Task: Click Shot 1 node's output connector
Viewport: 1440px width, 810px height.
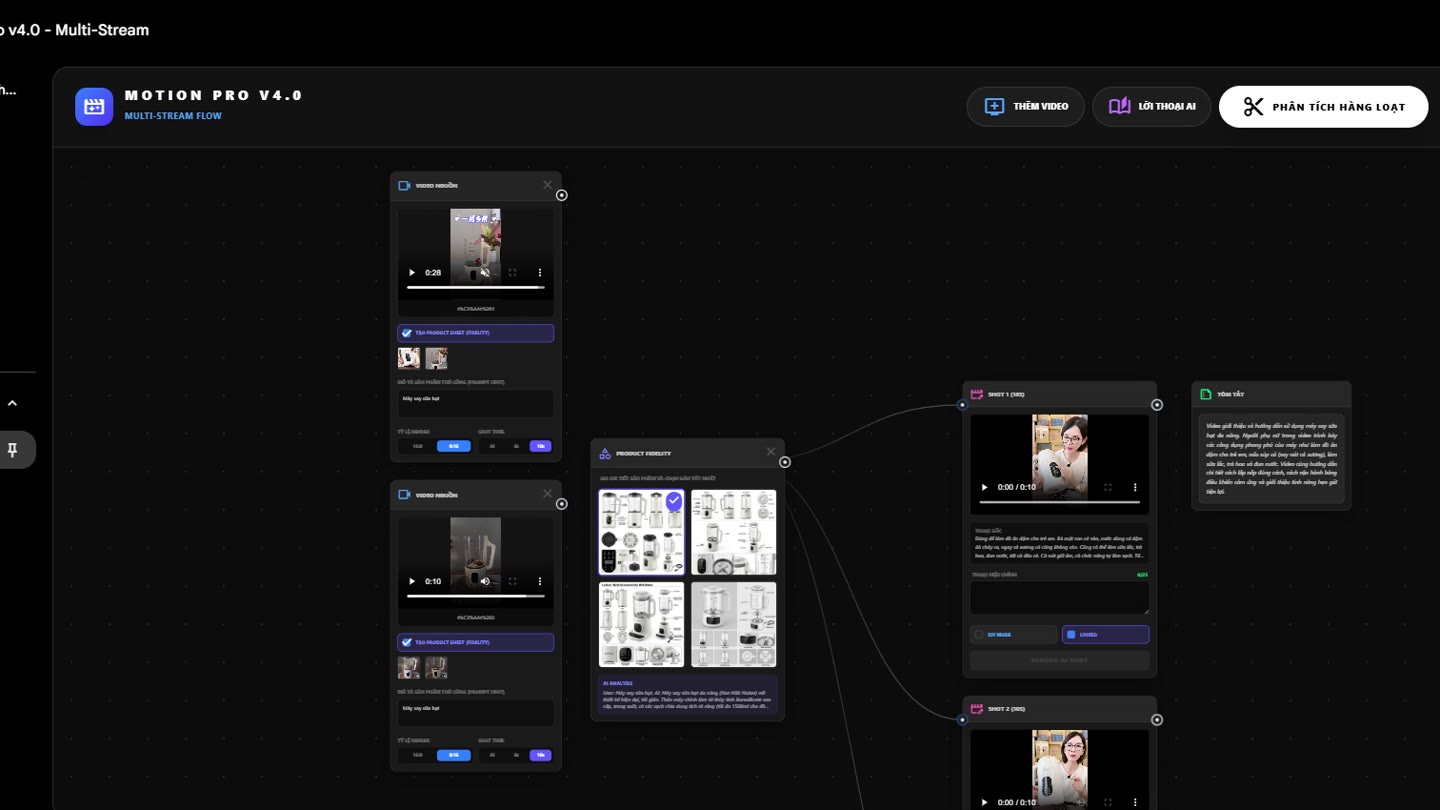Action: tap(1157, 405)
